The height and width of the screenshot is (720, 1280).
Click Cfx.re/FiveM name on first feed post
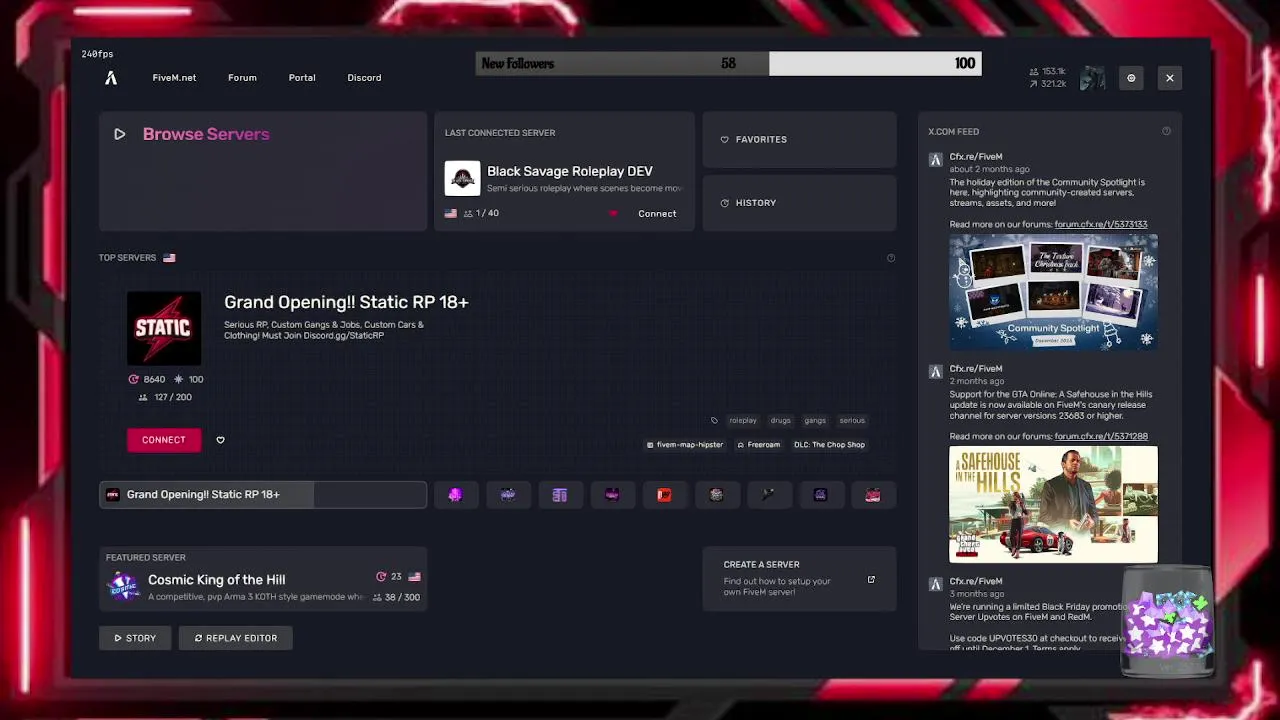click(x=976, y=157)
